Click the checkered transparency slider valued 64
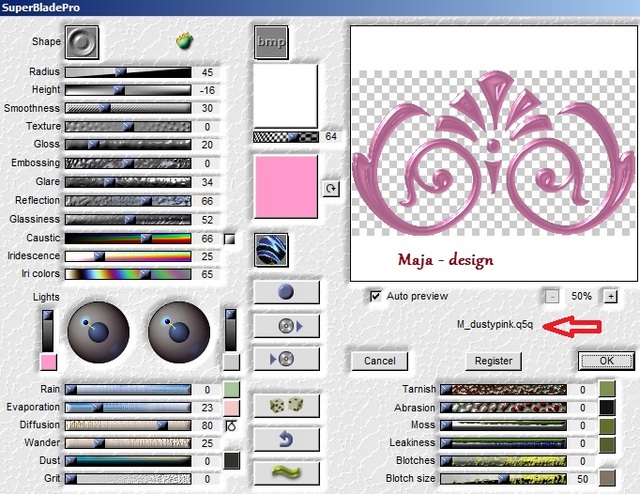 click(x=286, y=137)
